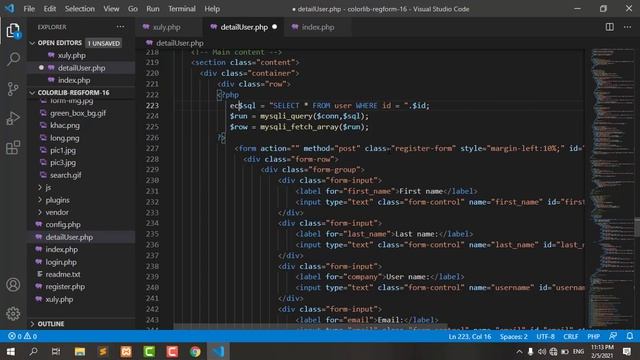Image resolution: width=640 pixels, height=360 pixels.
Task: Click the 1 UNSAVED badge
Action: point(104,43)
